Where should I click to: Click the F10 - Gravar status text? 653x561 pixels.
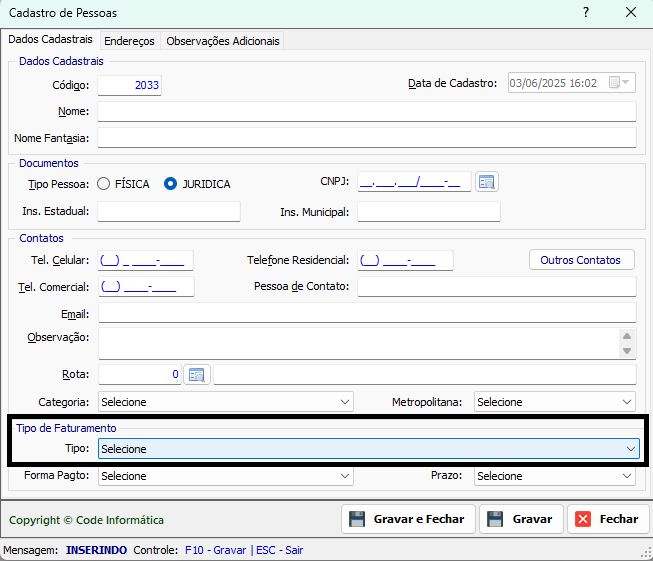[x=216, y=550]
